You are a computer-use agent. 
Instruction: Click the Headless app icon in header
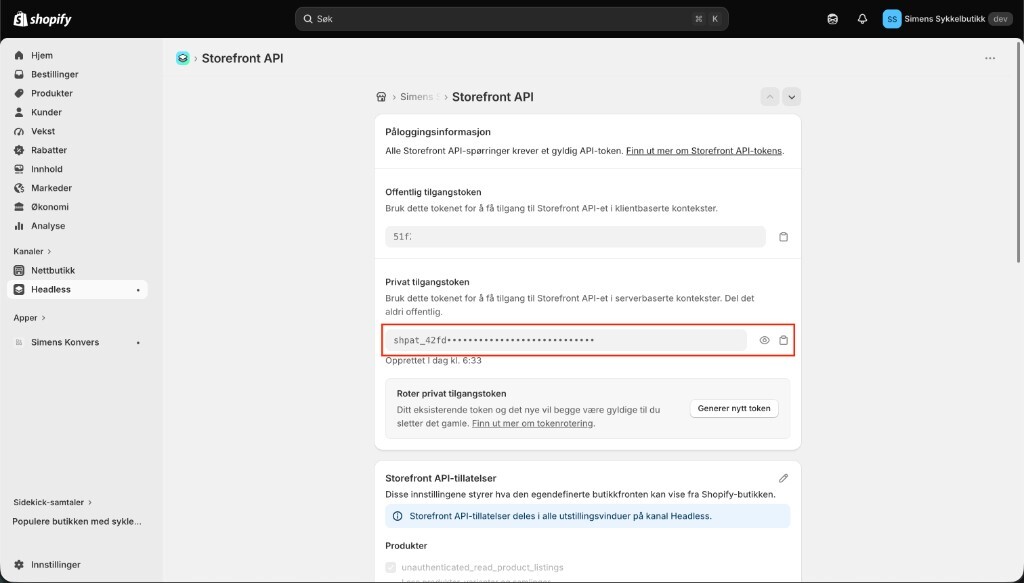(x=183, y=58)
